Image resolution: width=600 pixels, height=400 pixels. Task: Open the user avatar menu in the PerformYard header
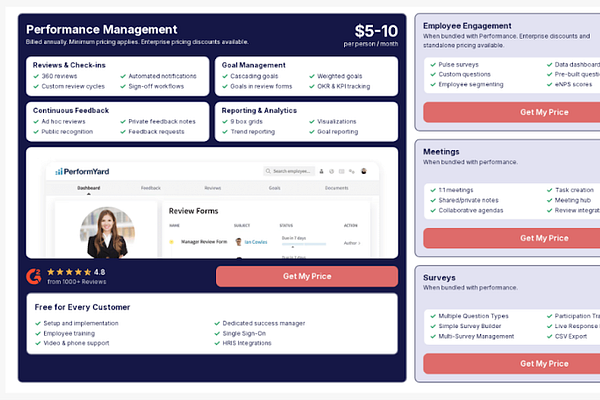(x=364, y=171)
